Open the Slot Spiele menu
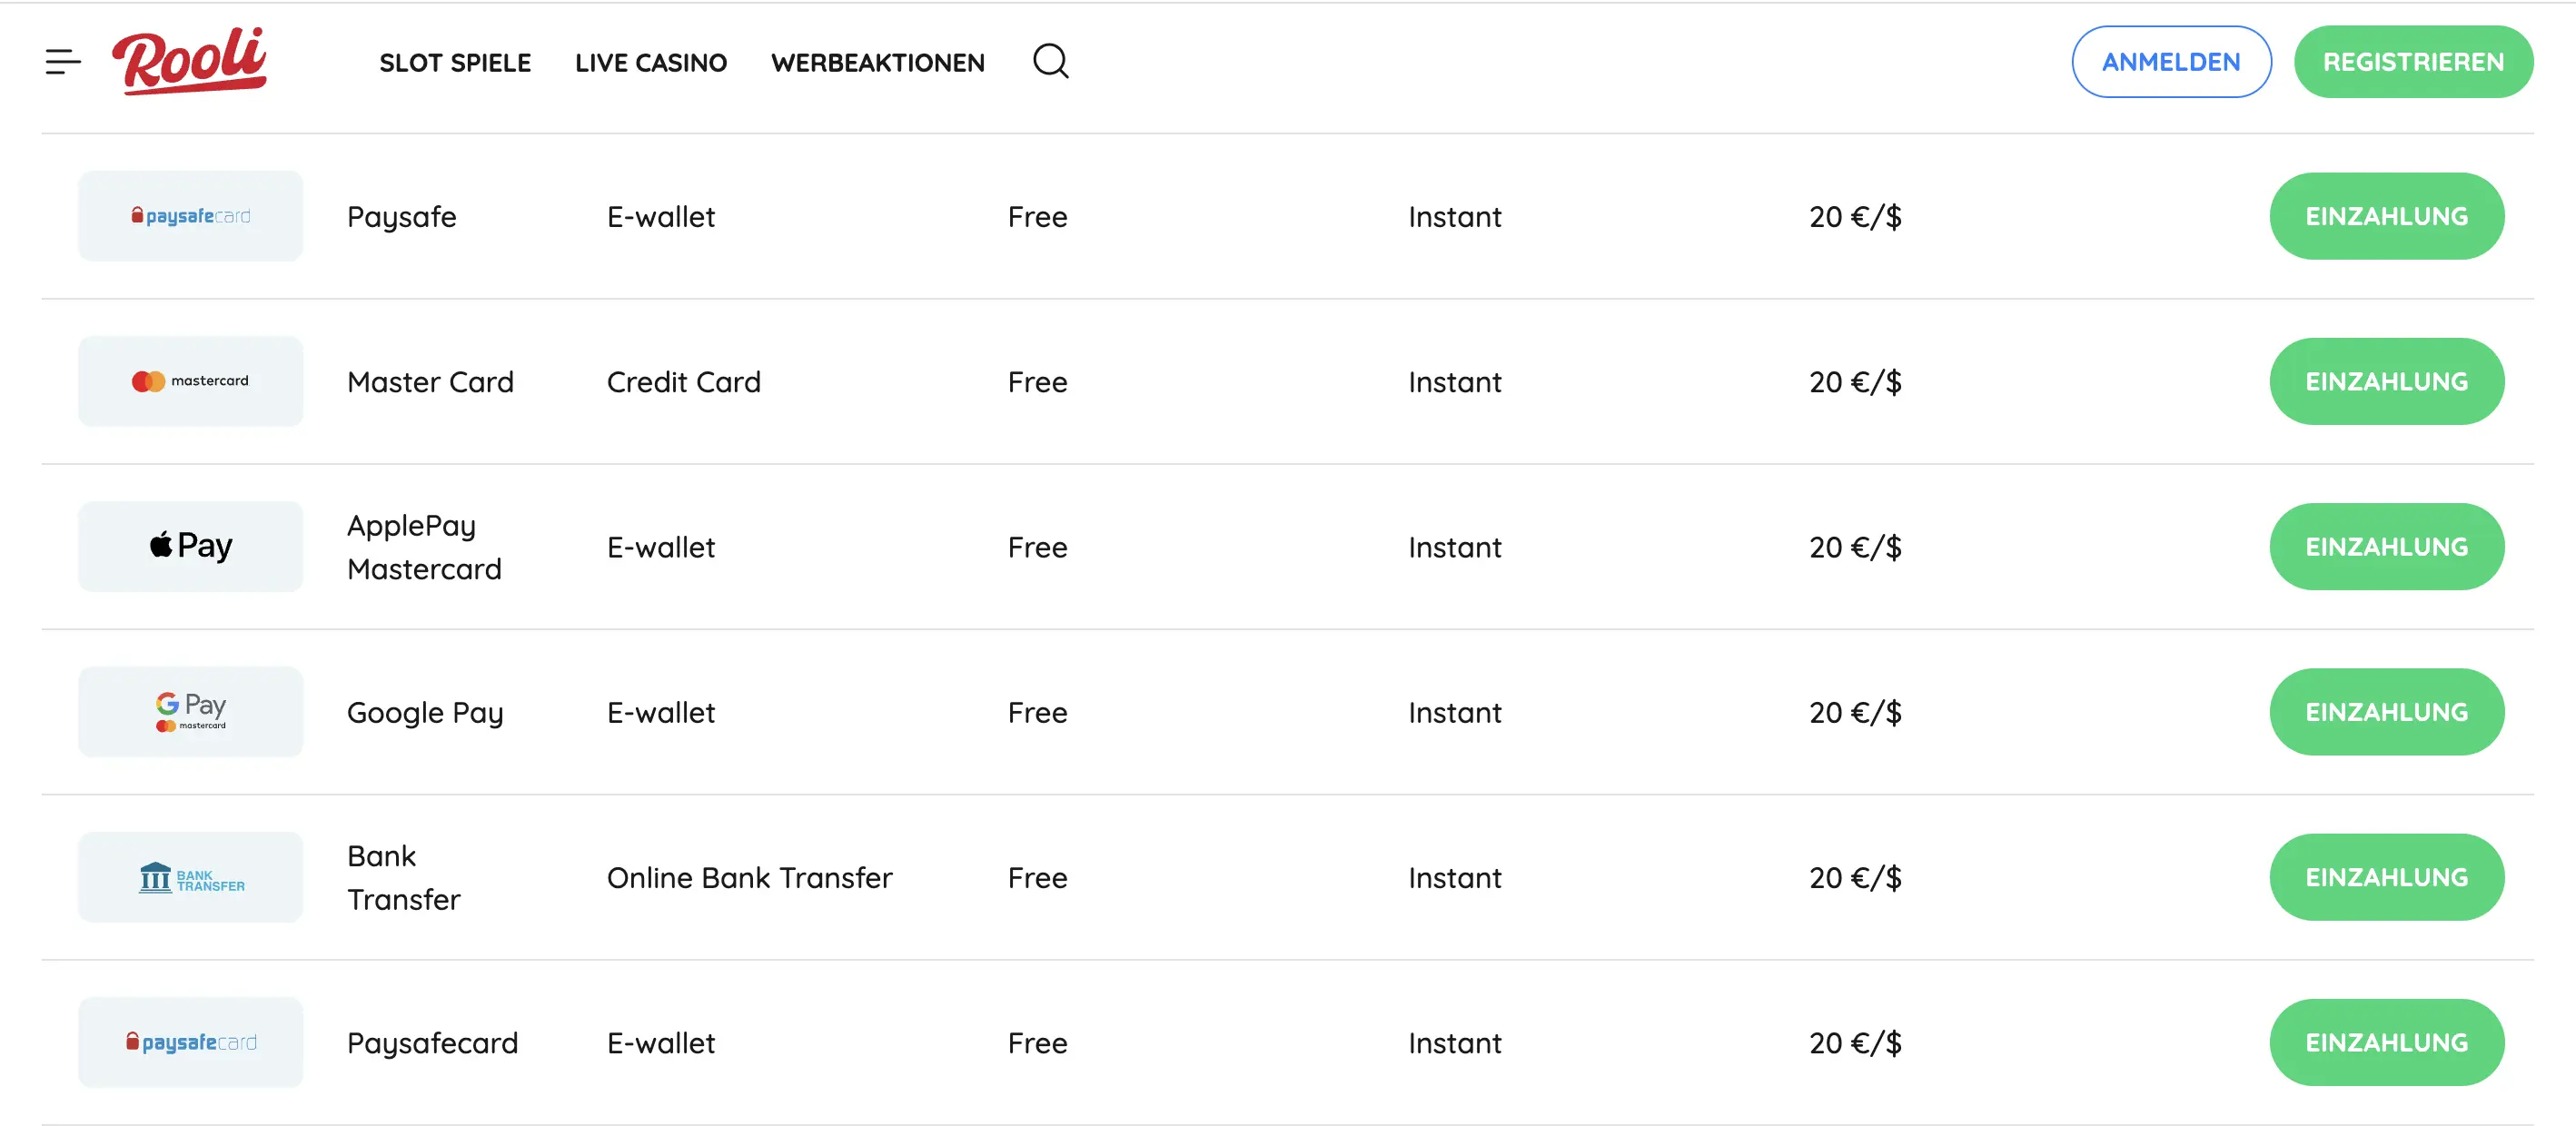Screen dimensions: 2576x1126 coord(455,62)
